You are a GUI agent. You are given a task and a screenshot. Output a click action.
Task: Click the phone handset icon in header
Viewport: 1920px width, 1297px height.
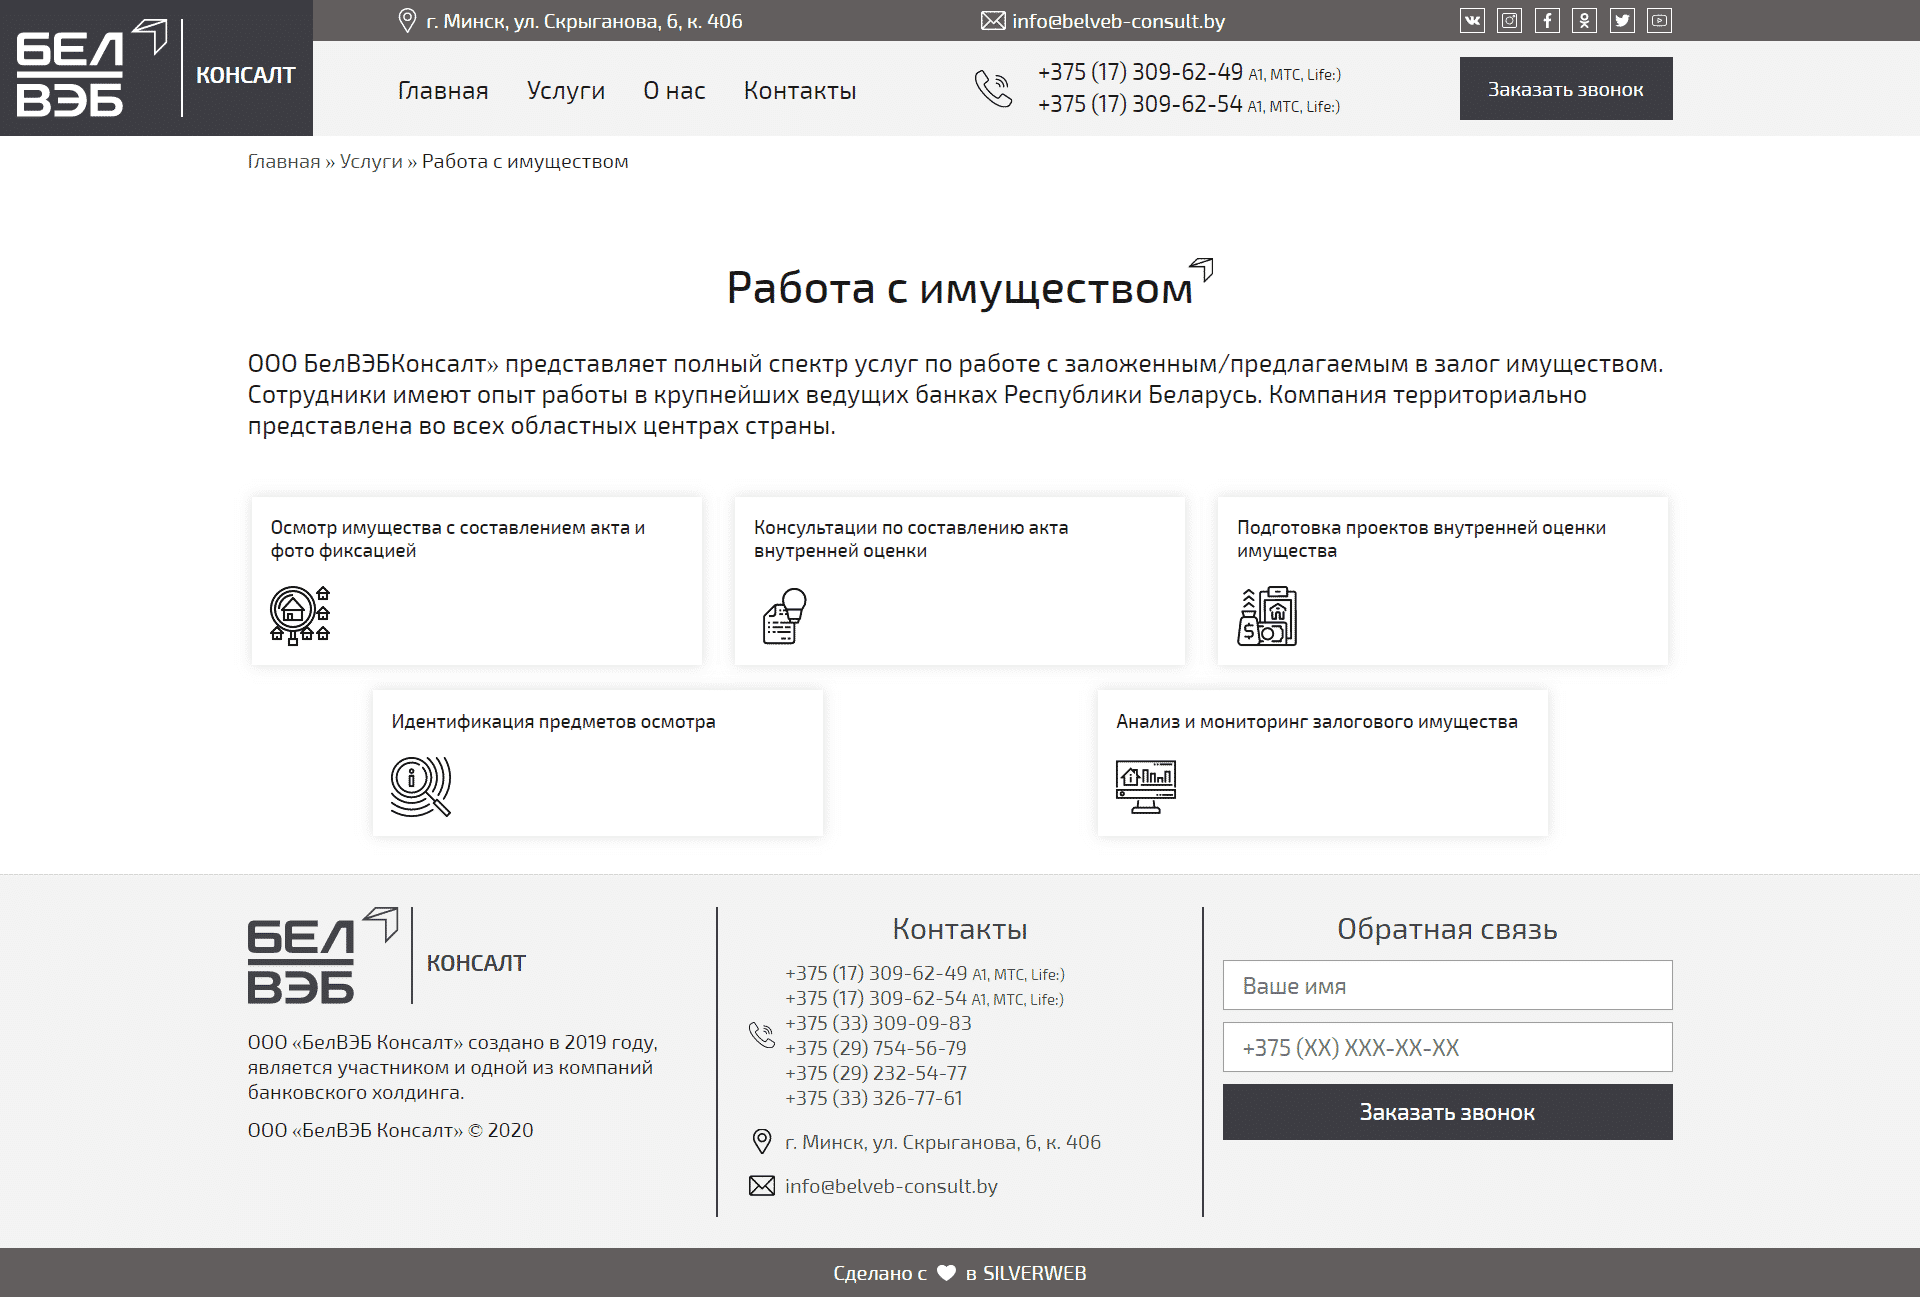coord(993,88)
